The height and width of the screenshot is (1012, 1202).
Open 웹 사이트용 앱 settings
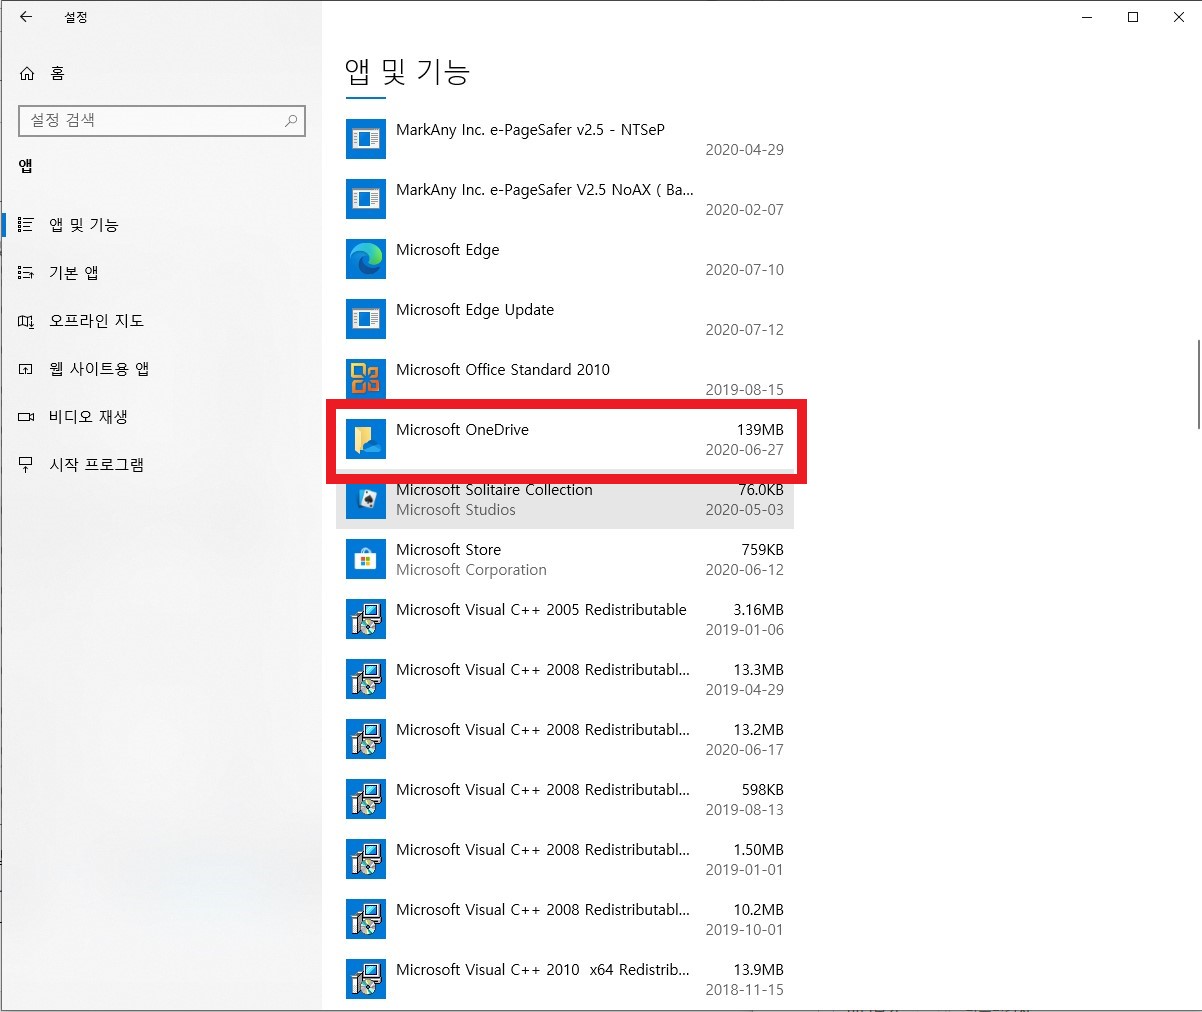click(160, 369)
